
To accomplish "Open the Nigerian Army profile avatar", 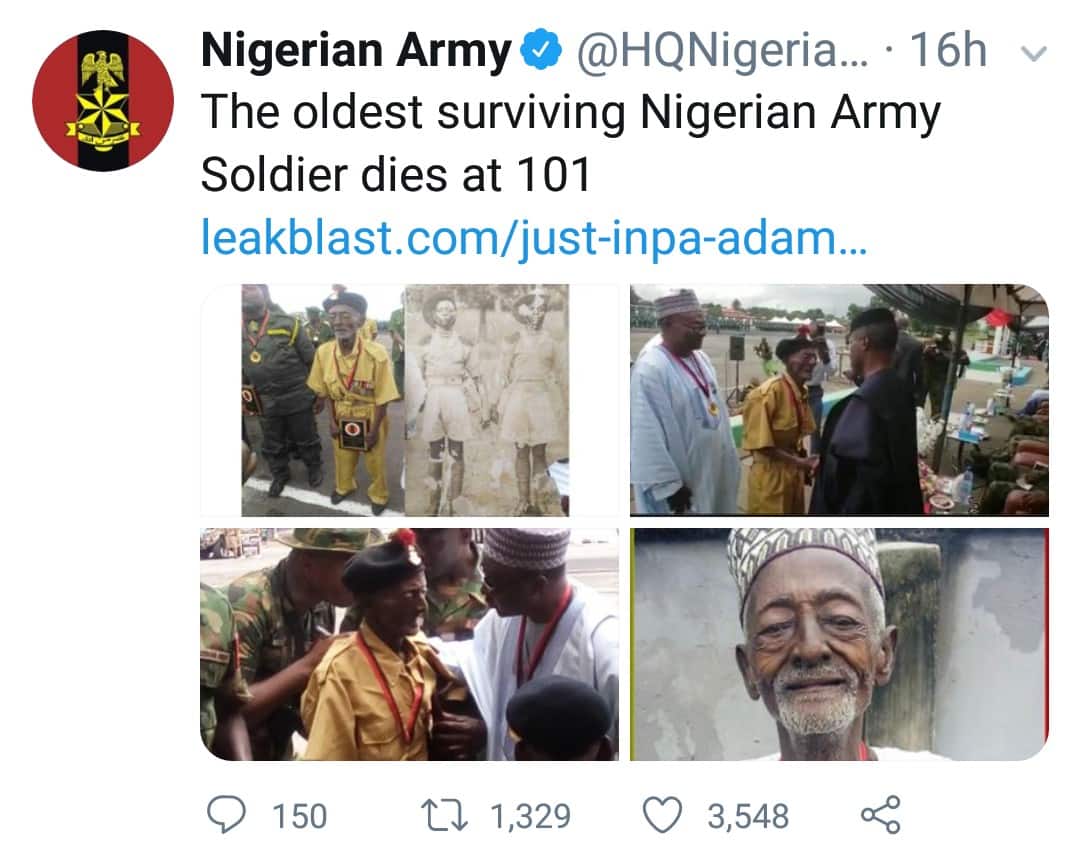I will [103, 101].
